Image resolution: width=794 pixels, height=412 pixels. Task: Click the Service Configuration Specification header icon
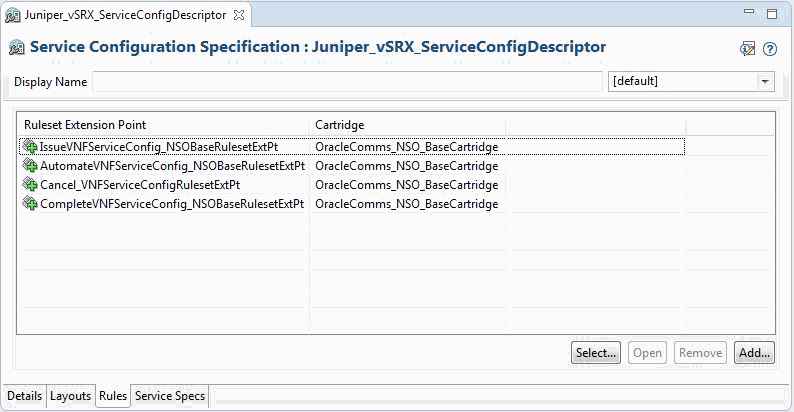pos(16,48)
